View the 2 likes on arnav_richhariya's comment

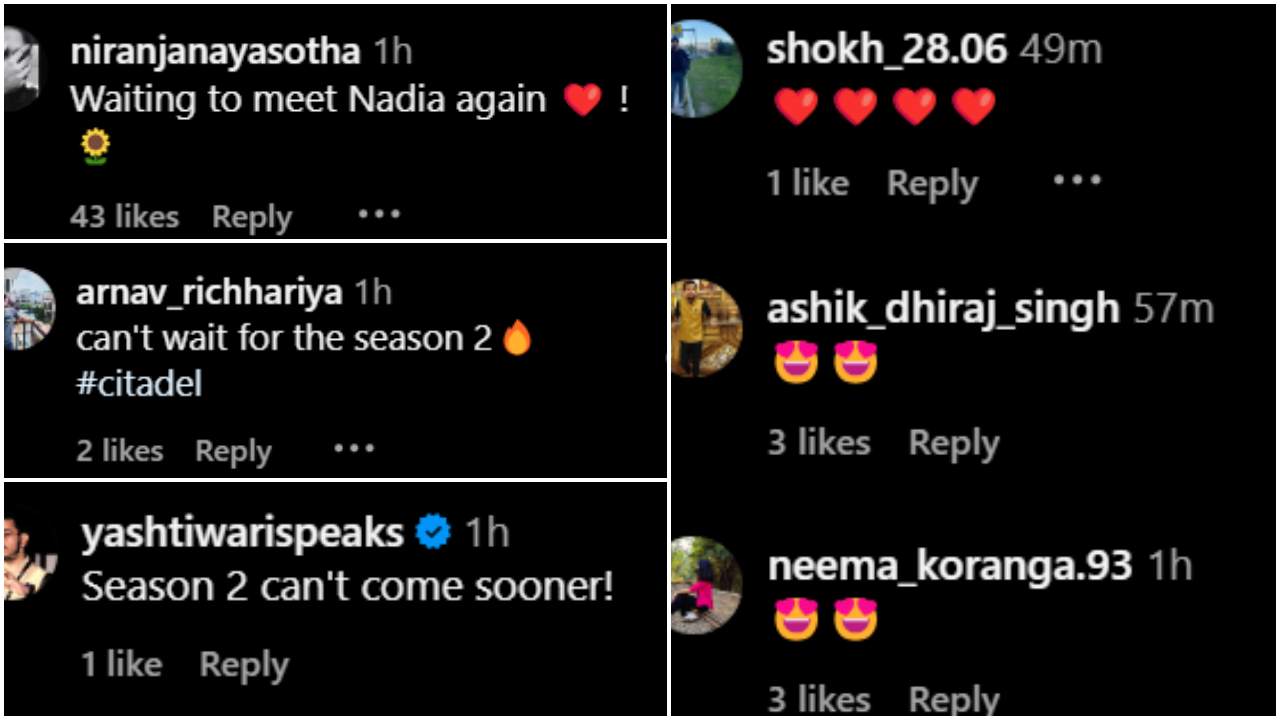pyautogui.click(x=119, y=451)
